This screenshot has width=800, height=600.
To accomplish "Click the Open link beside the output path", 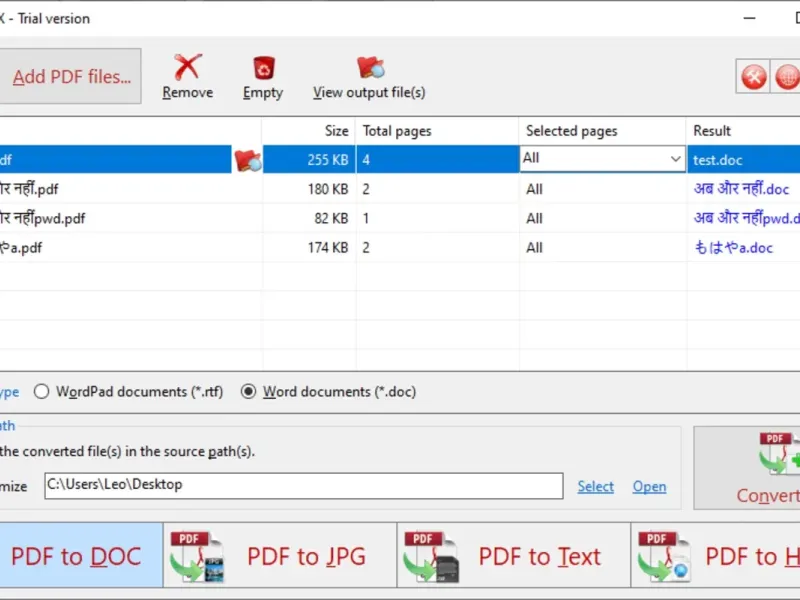I will [x=649, y=487].
